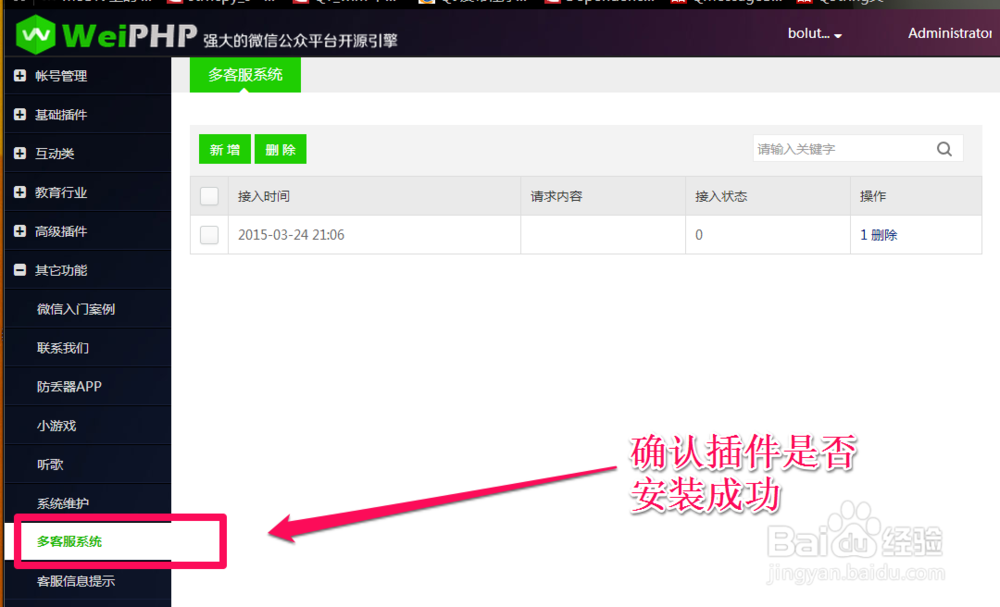Open 联系我们 in sidebar

[x=62, y=348]
